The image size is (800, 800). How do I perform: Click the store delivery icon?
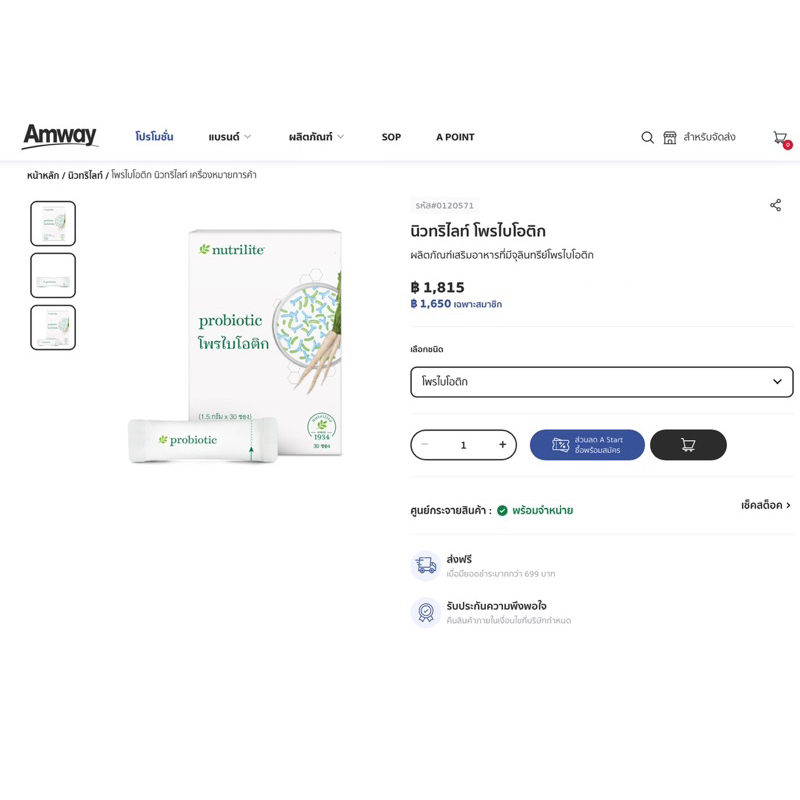670,137
